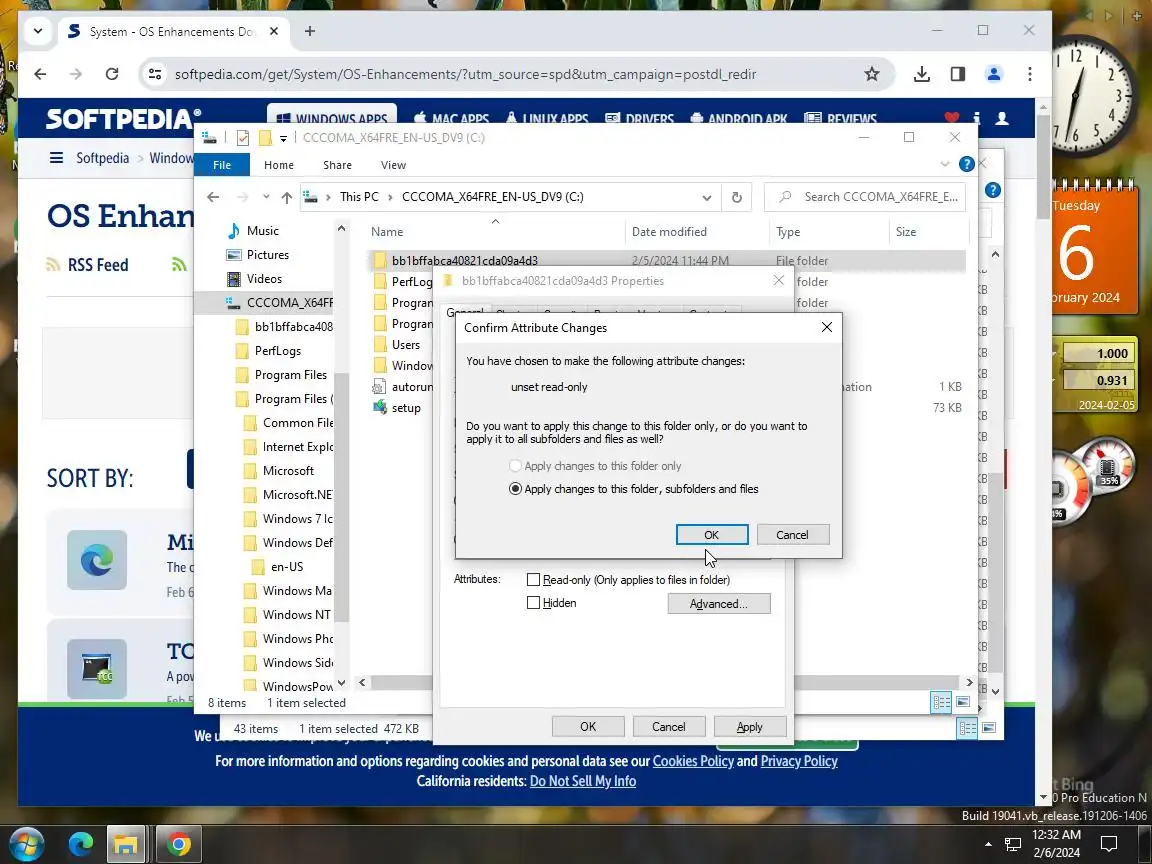Expand the Explorer address bar history dropdown

click(706, 197)
